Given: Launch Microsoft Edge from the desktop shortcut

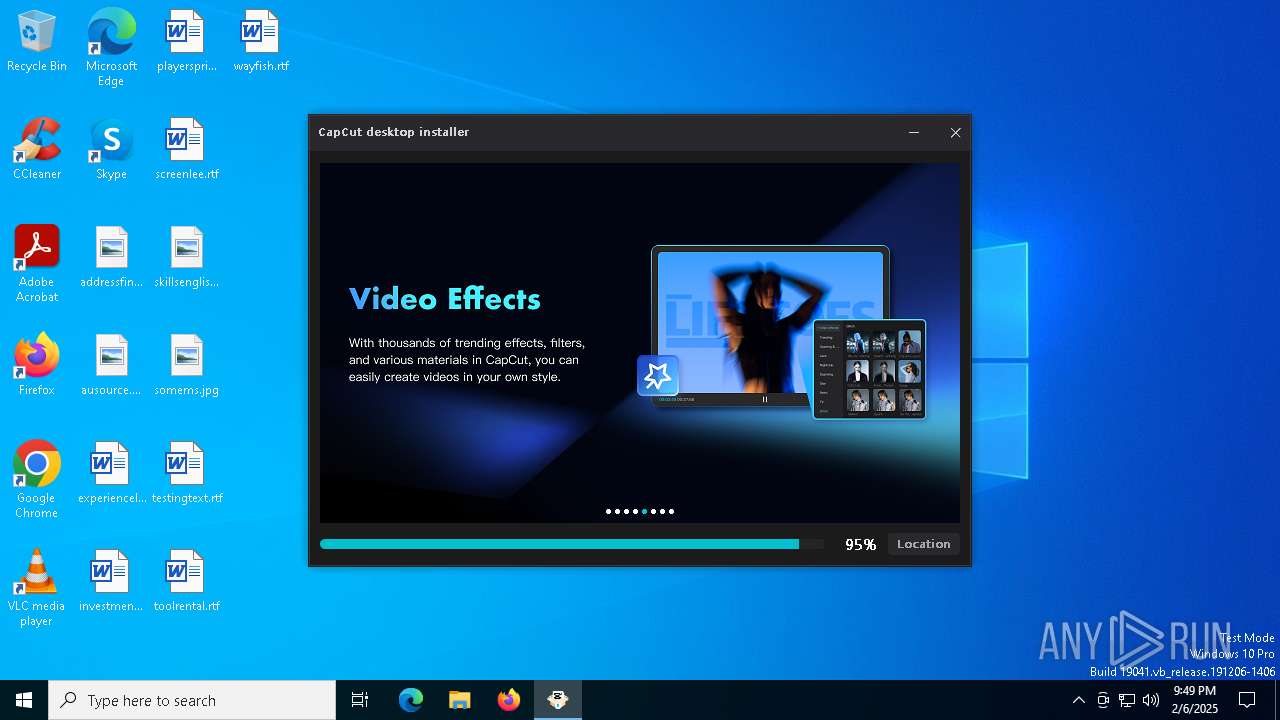Looking at the screenshot, I should [x=111, y=47].
